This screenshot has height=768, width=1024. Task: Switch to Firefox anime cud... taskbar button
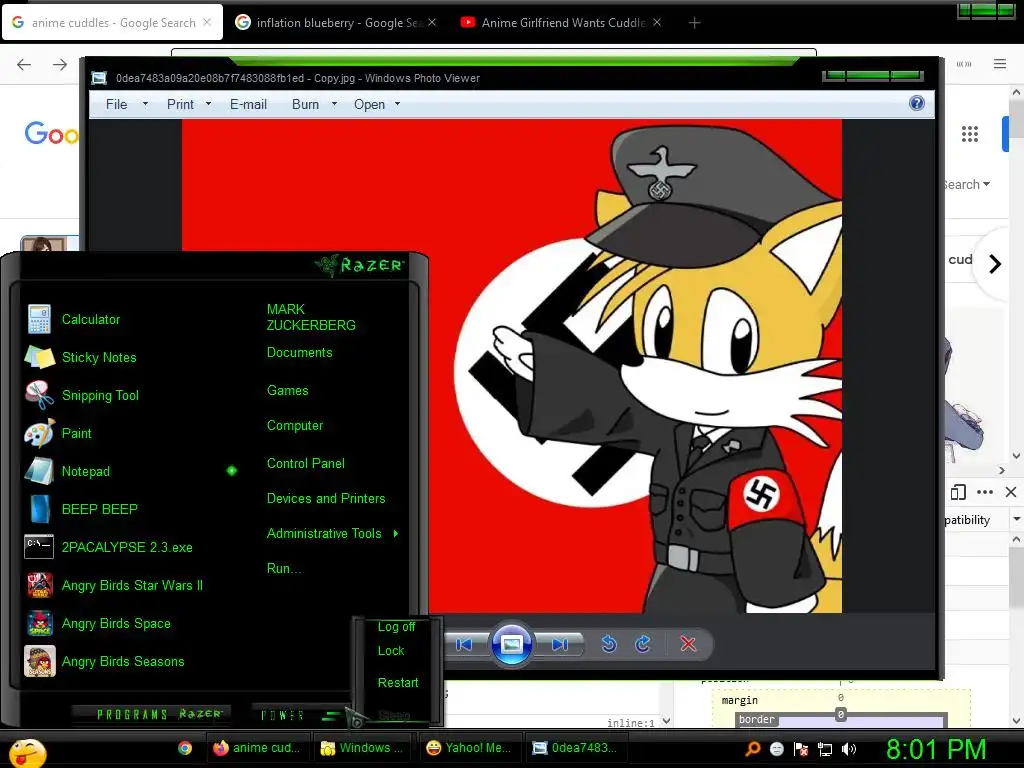pos(257,748)
